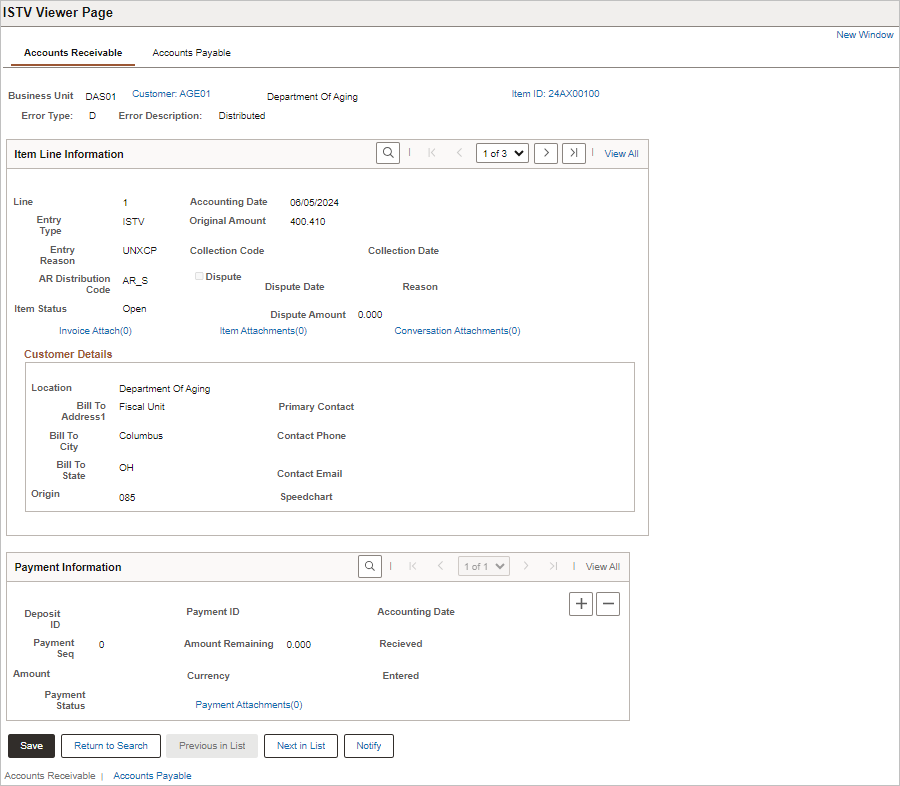
Task: Go to first row in Payment Information
Action: (x=413, y=566)
